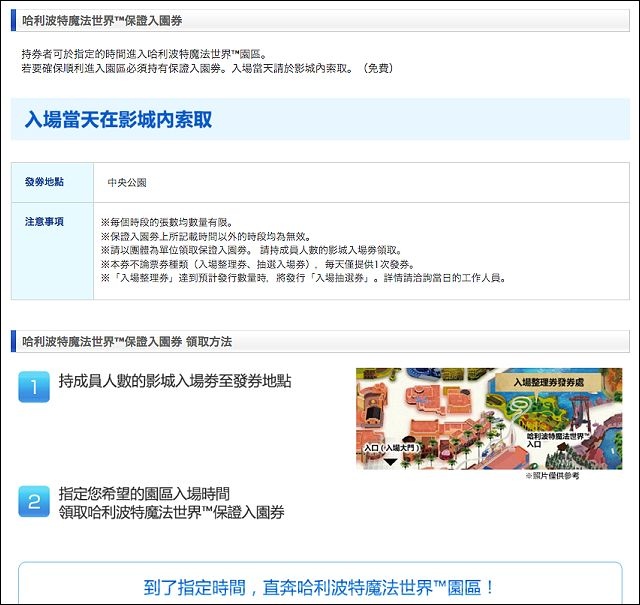Click the 注意事項 table label

point(44,221)
